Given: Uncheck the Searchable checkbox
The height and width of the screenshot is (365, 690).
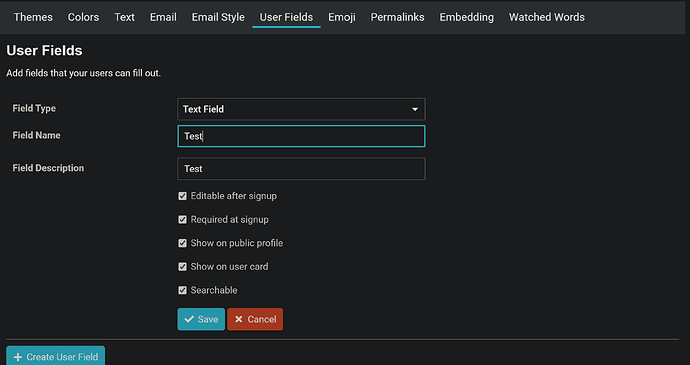Looking at the screenshot, I should (182, 290).
